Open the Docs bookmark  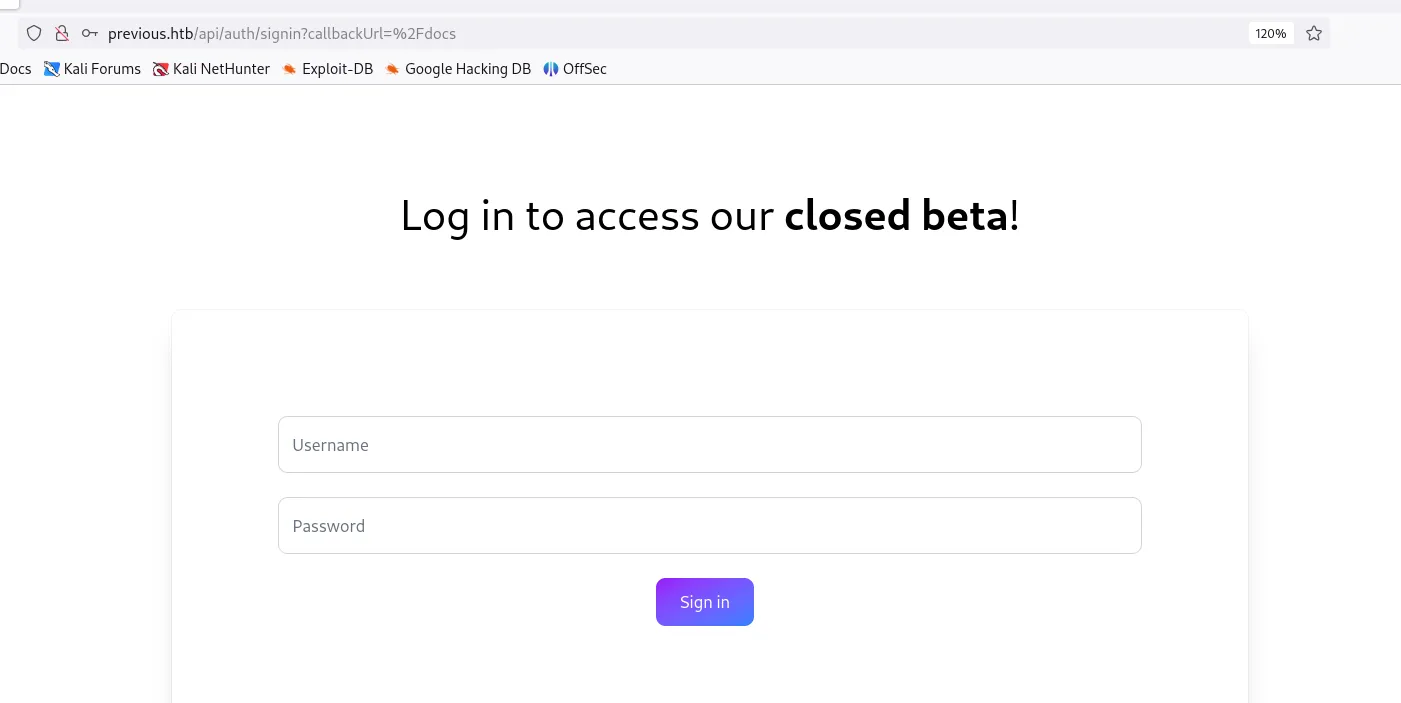(x=16, y=69)
